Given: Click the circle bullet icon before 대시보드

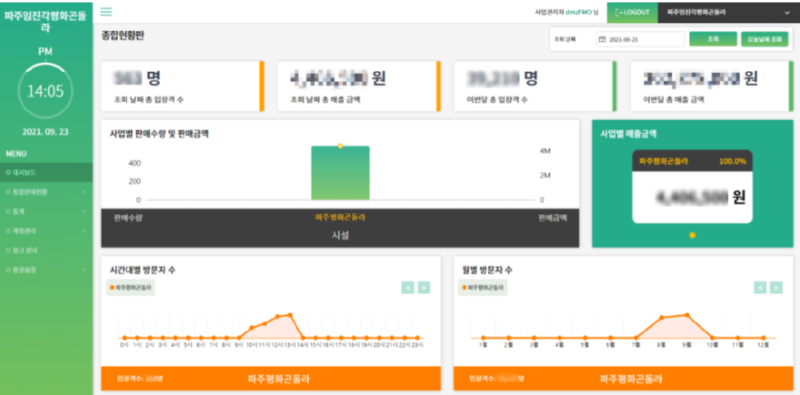Looking at the screenshot, I should 8,172.
